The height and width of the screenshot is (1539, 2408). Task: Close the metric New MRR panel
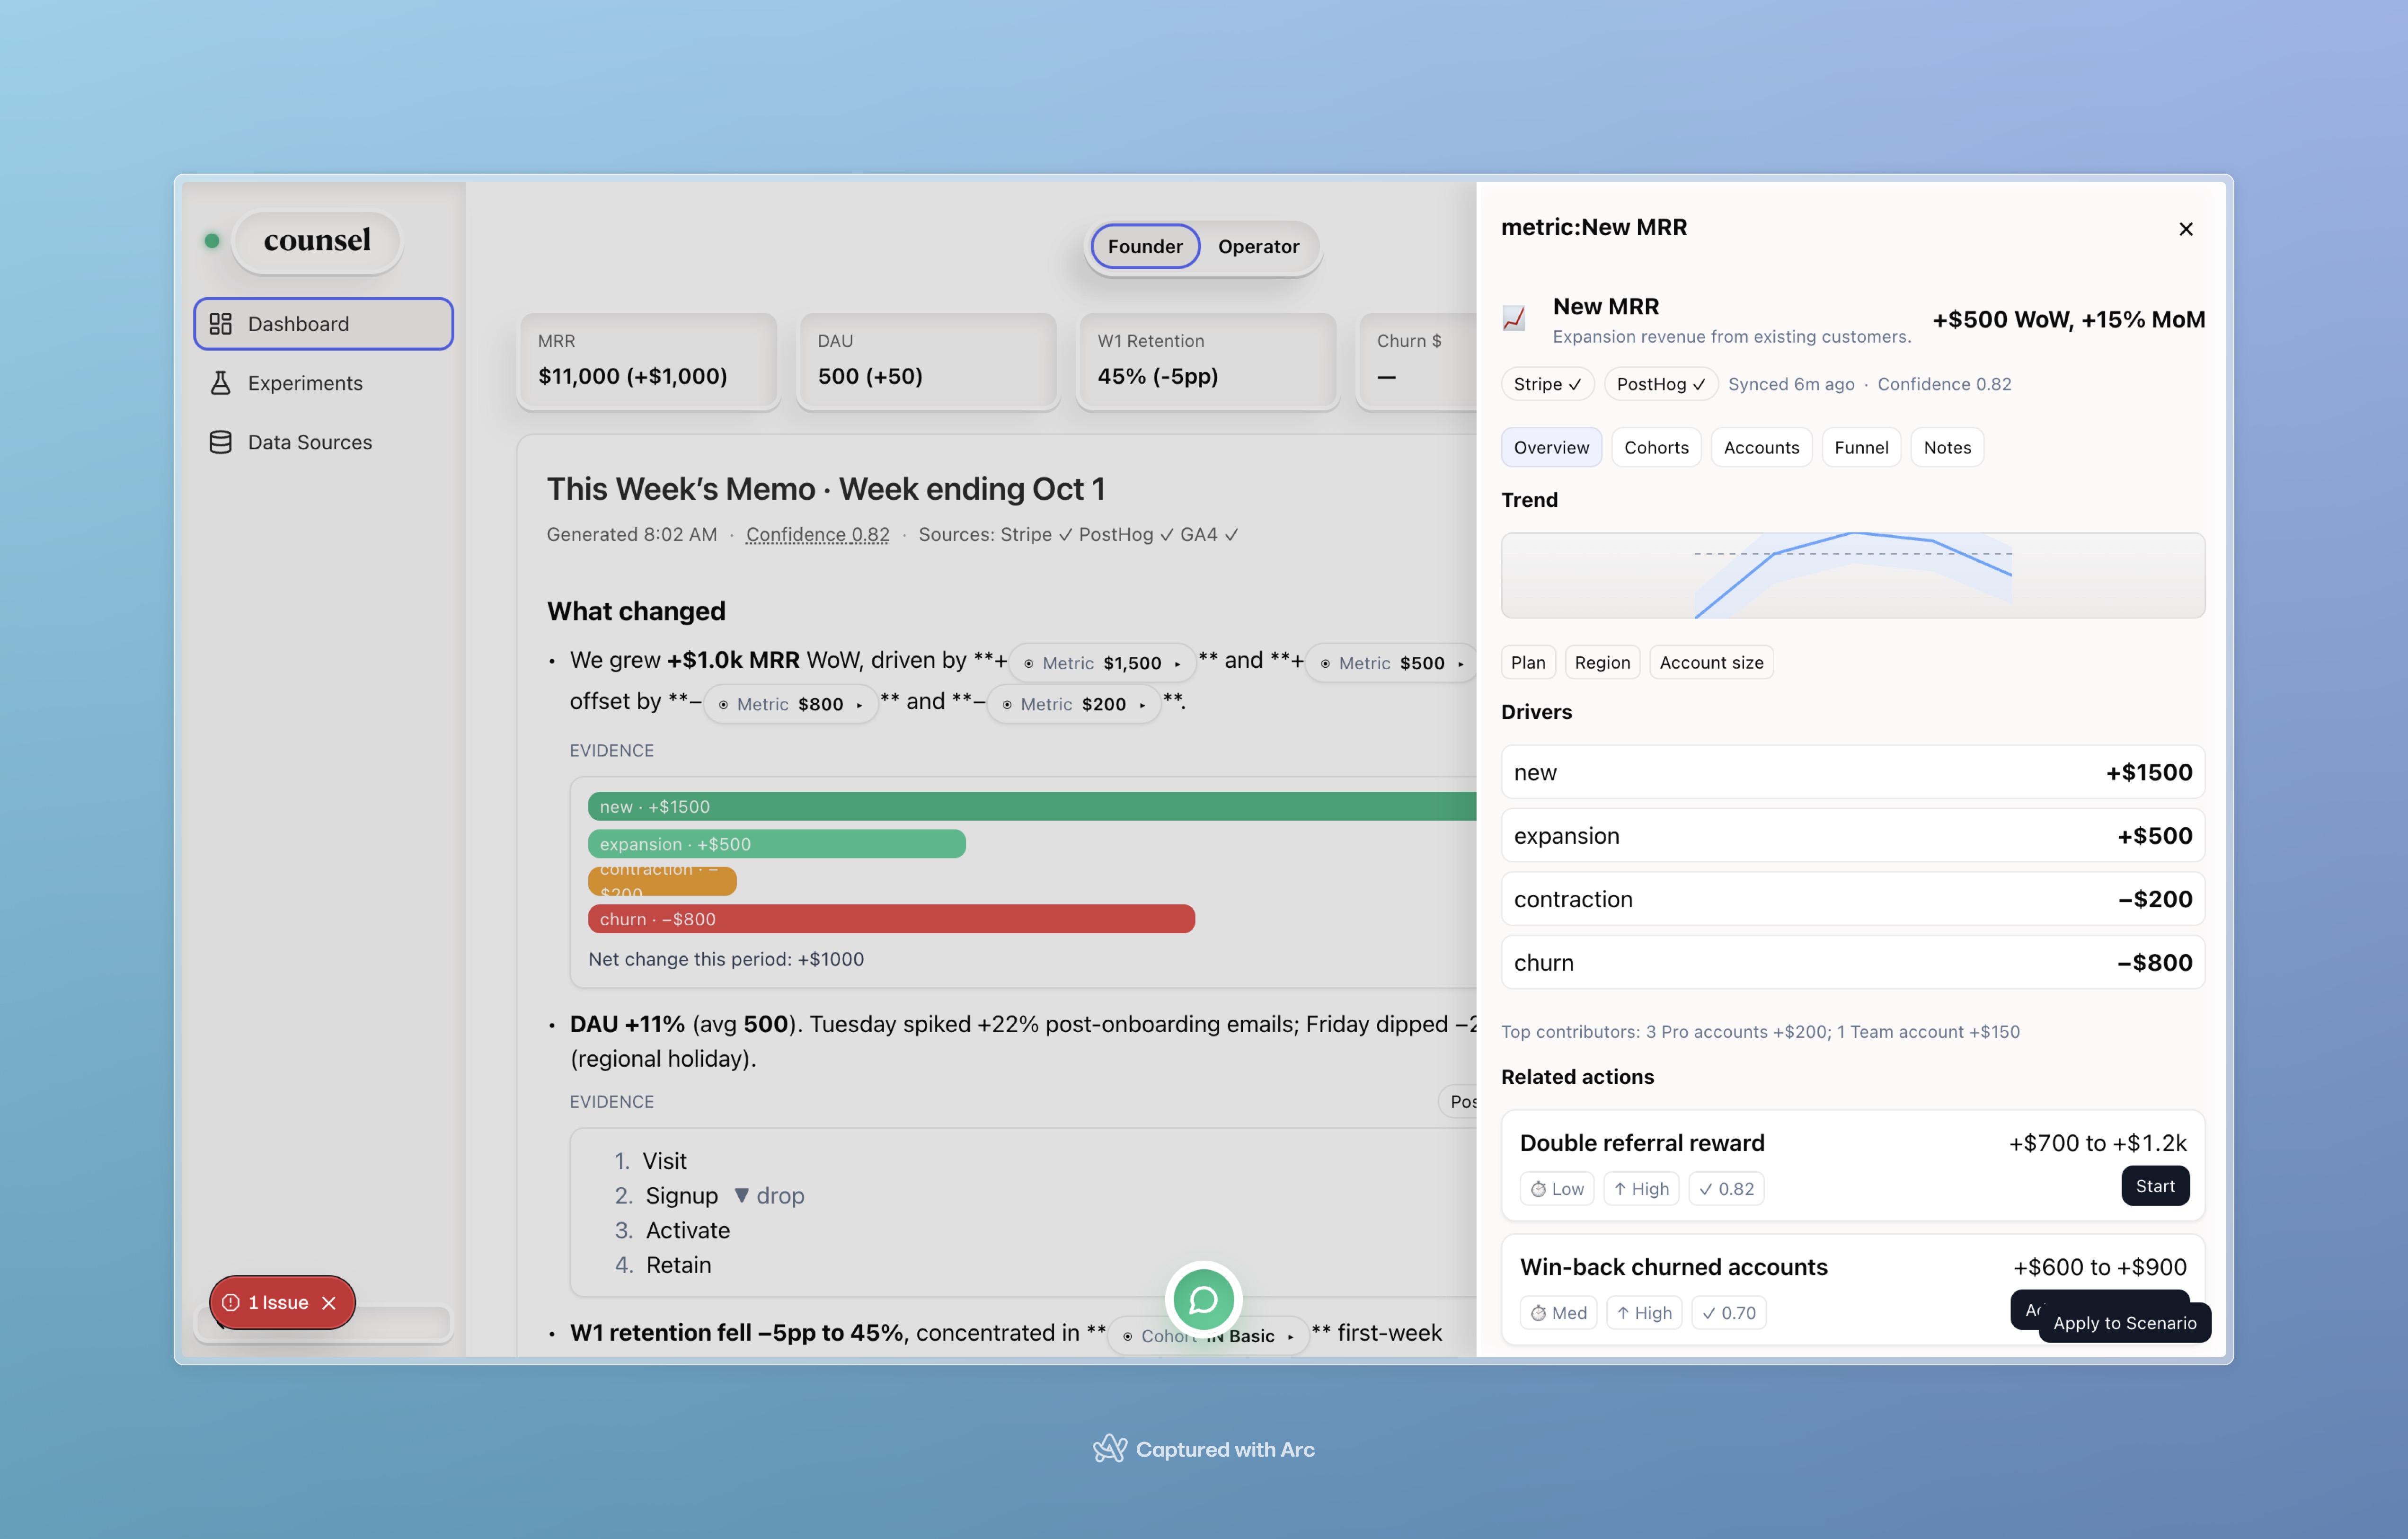(2185, 229)
